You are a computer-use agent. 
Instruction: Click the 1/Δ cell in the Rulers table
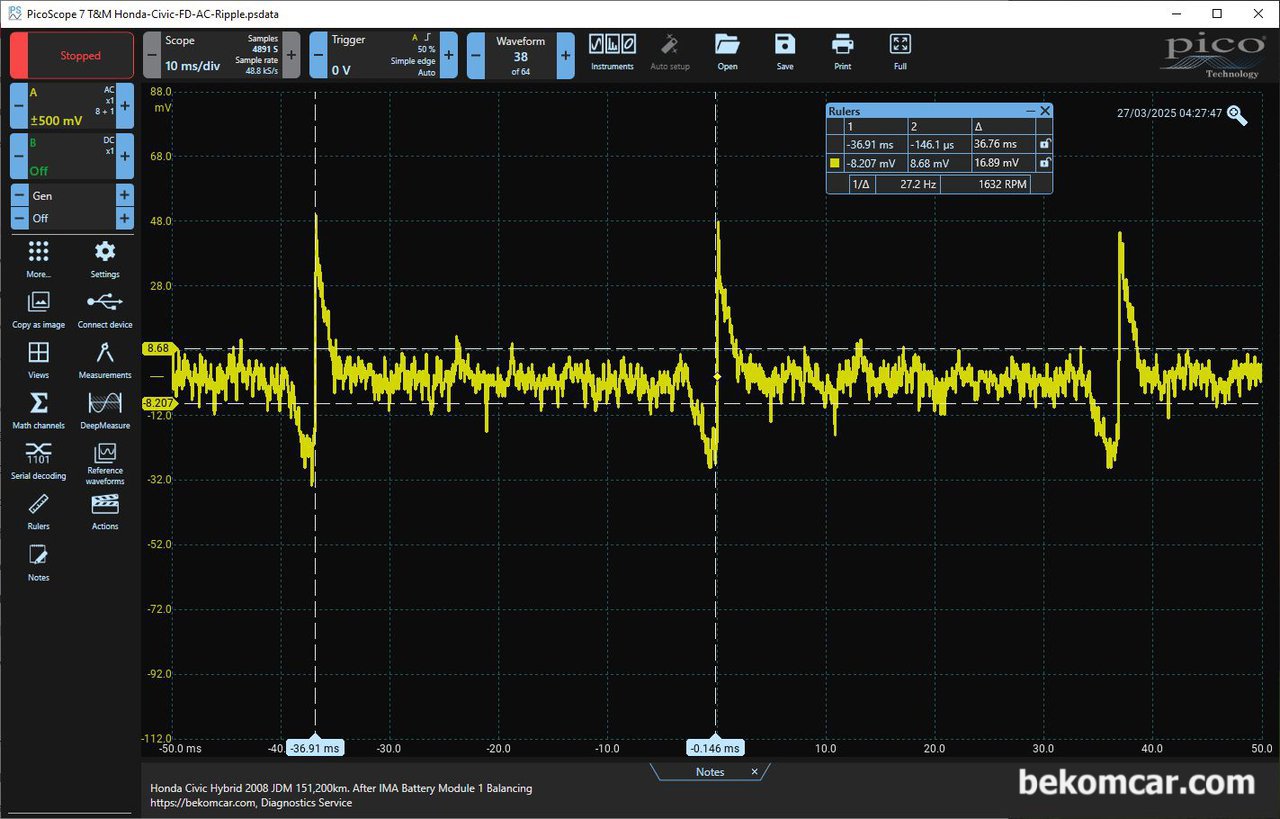(860, 184)
